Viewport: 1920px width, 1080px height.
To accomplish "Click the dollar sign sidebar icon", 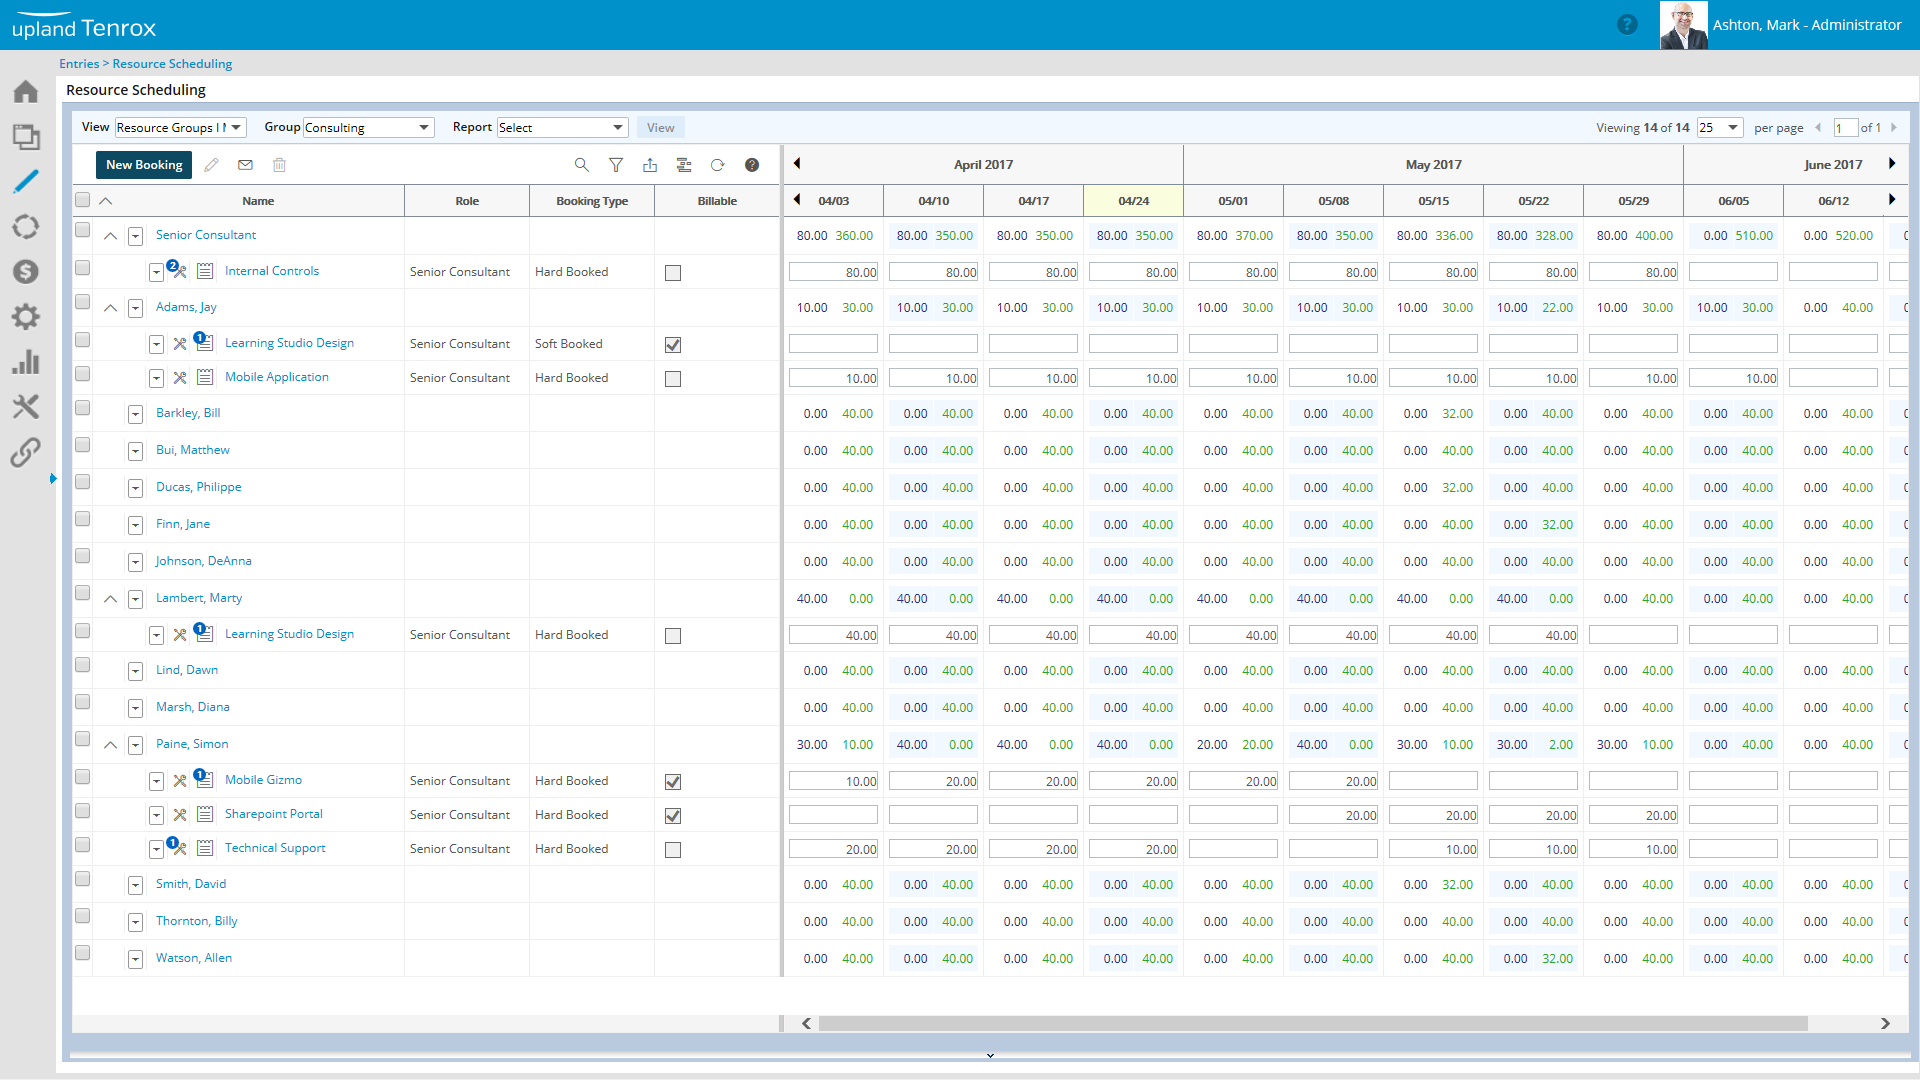I will (26, 272).
